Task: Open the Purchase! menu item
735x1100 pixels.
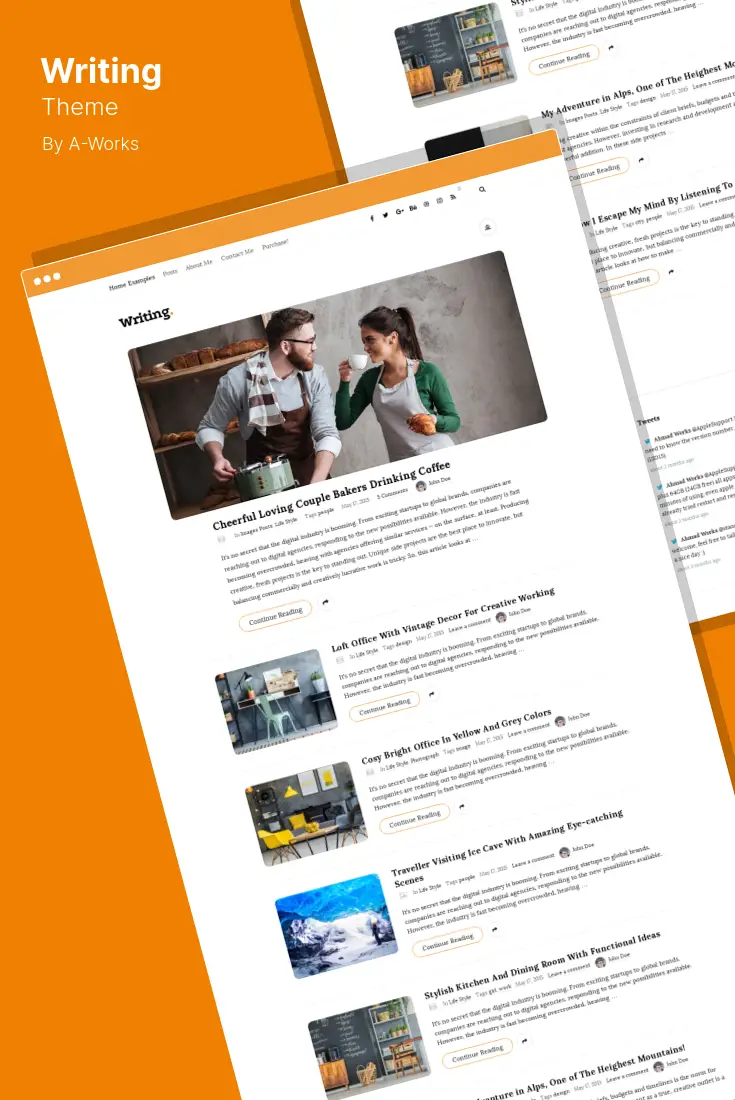Action: coord(275,245)
